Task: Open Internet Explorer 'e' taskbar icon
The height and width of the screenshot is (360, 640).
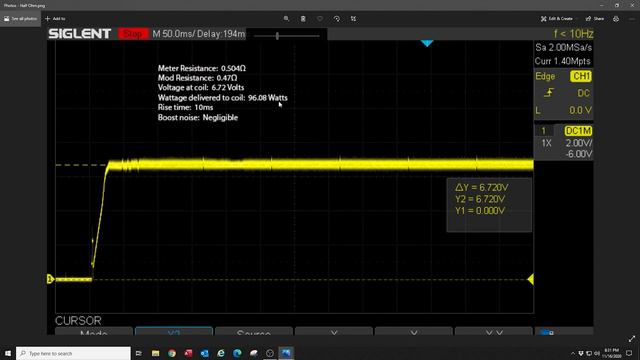Action: point(221,353)
